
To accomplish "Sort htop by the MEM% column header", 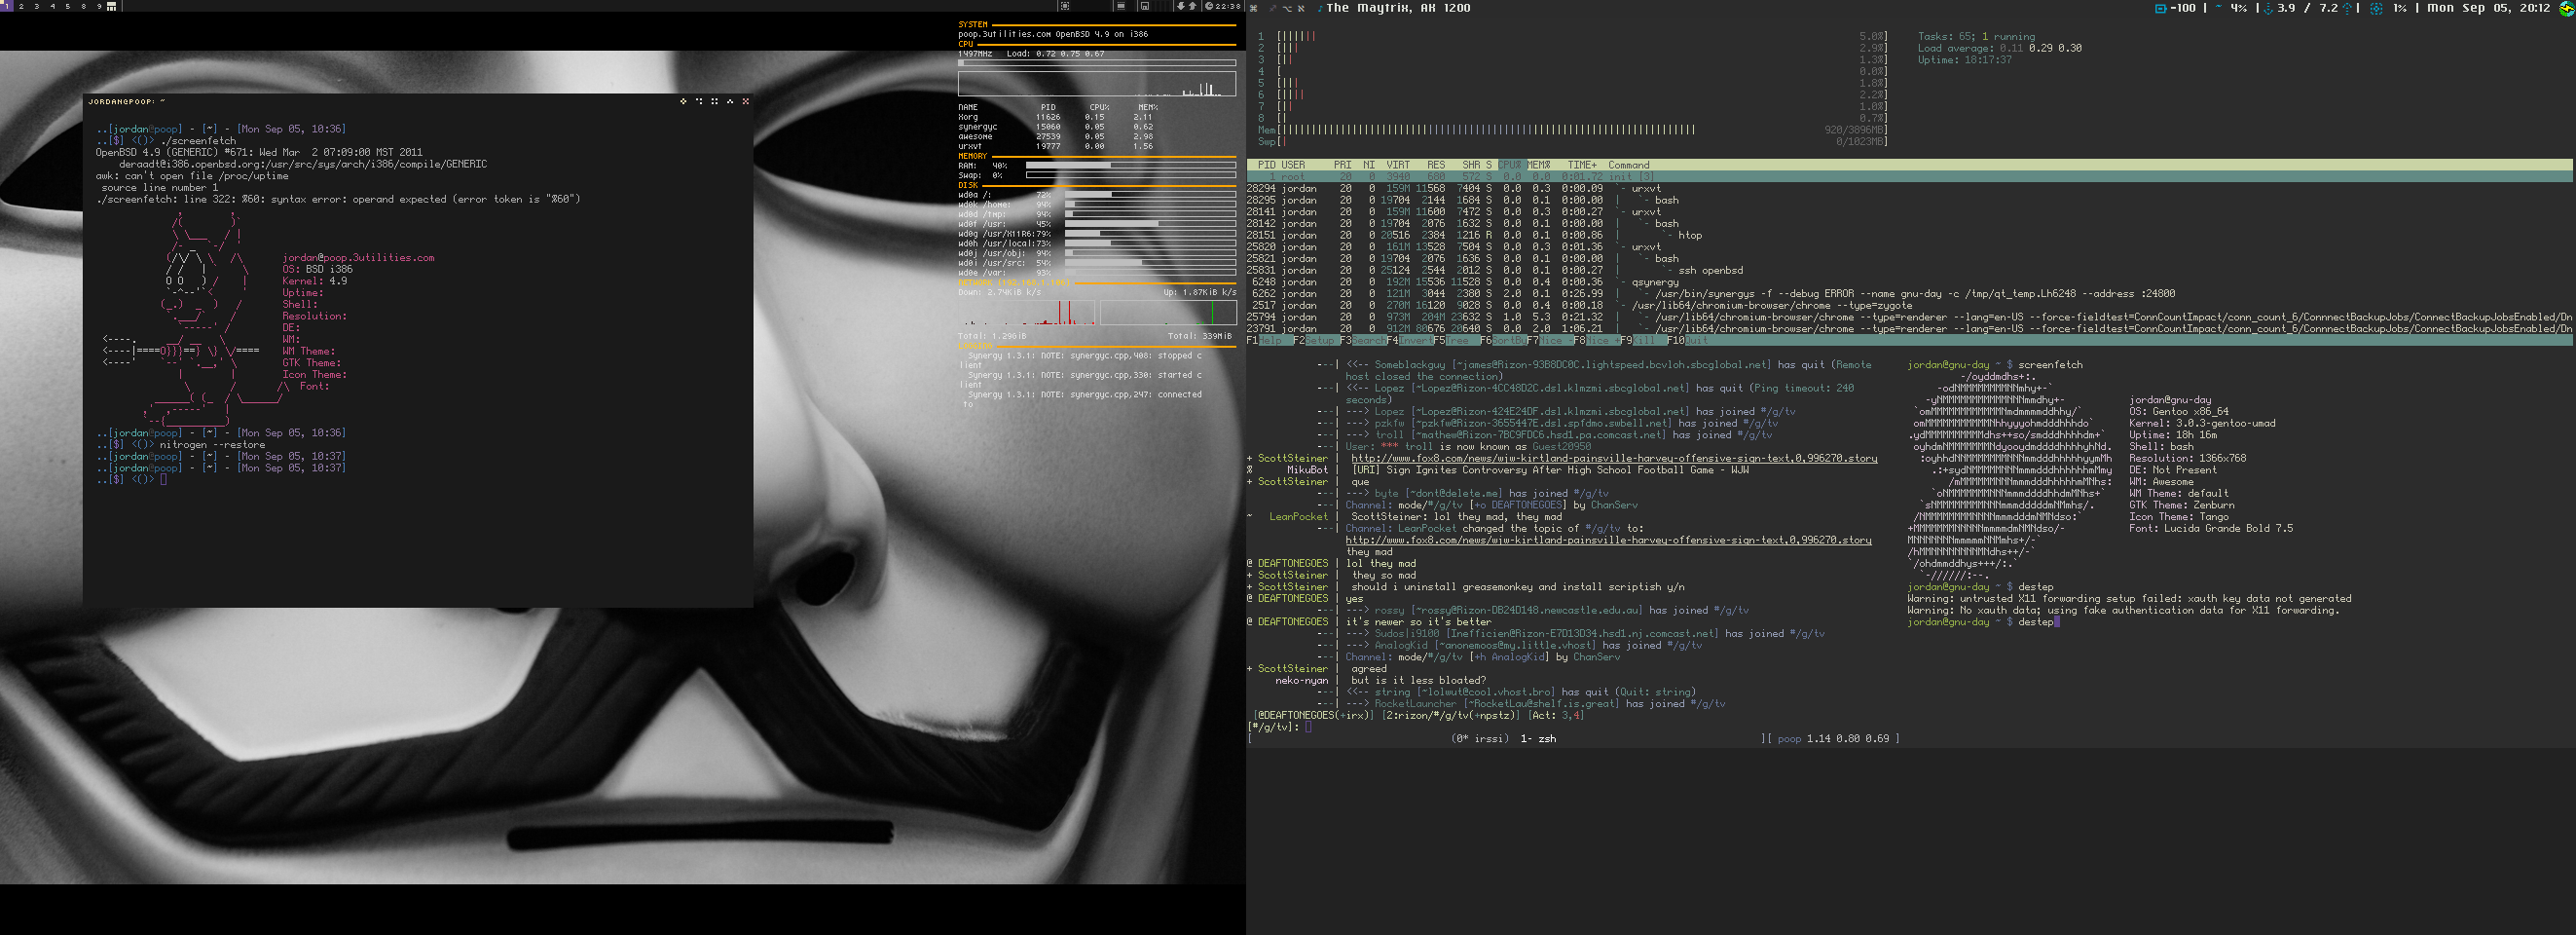I will tap(1538, 165).
